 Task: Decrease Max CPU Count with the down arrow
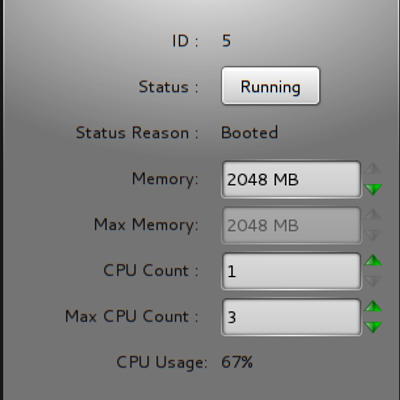tap(373, 327)
